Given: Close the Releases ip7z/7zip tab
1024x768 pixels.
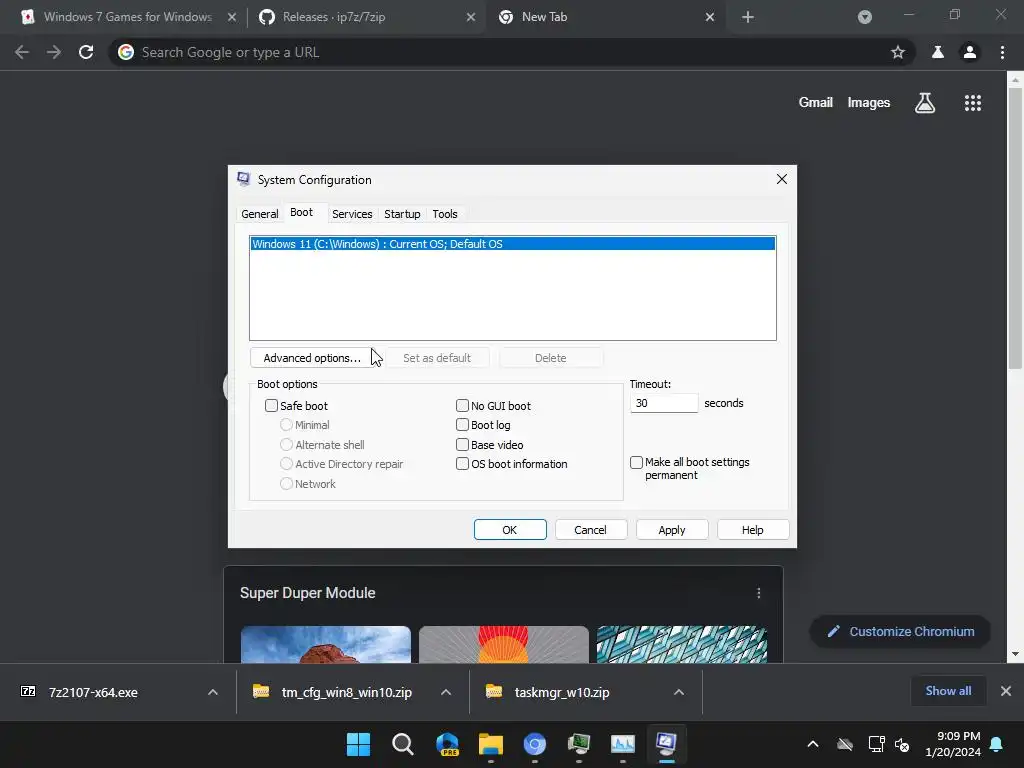Looking at the screenshot, I should pos(471,17).
